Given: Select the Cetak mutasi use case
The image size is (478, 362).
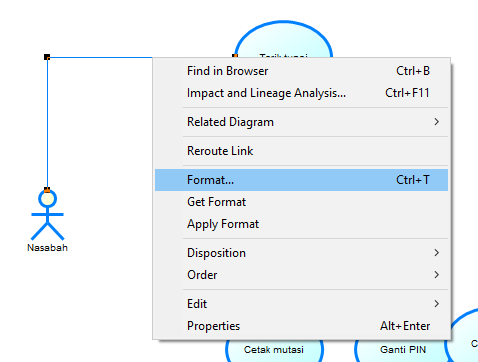Looking at the screenshot, I should [x=274, y=350].
